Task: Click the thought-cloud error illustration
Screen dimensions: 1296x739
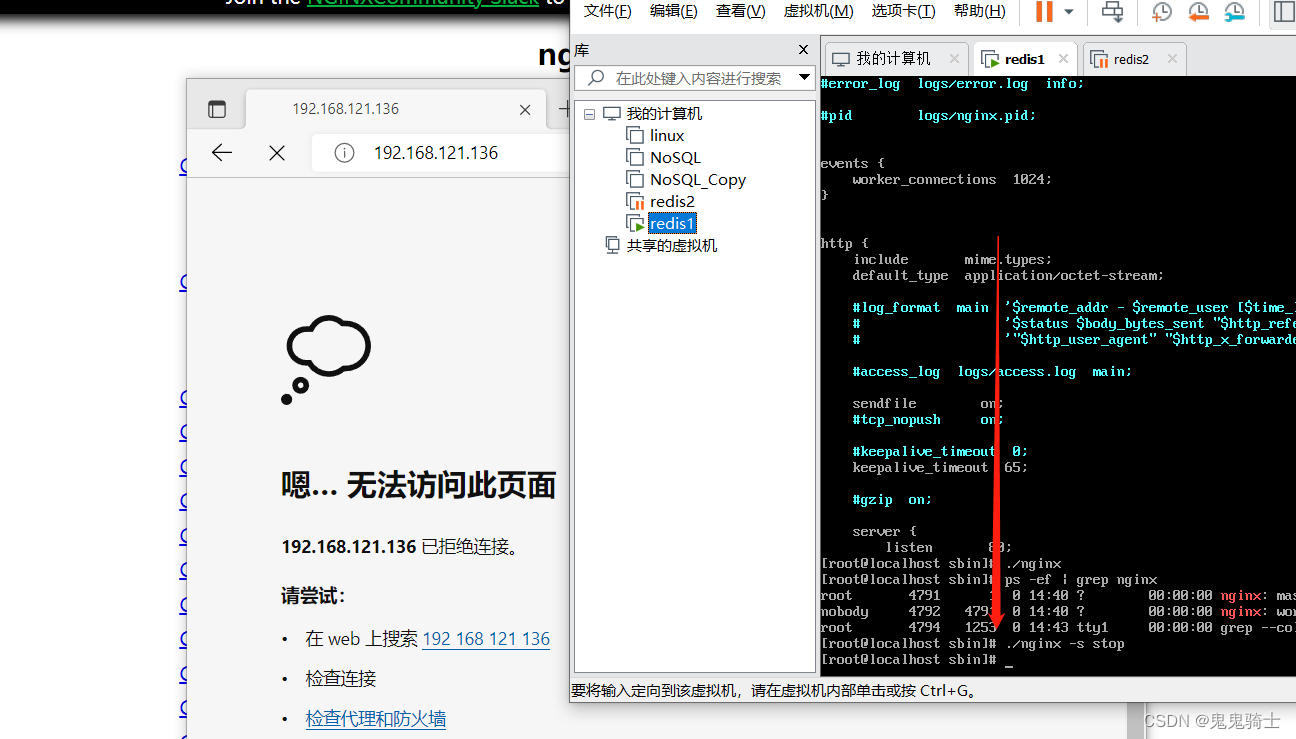Action: click(x=326, y=359)
